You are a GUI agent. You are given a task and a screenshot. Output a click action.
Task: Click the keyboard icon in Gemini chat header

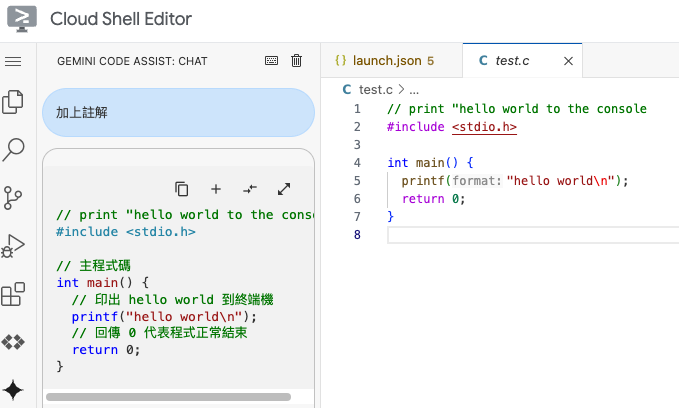(x=272, y=61)
